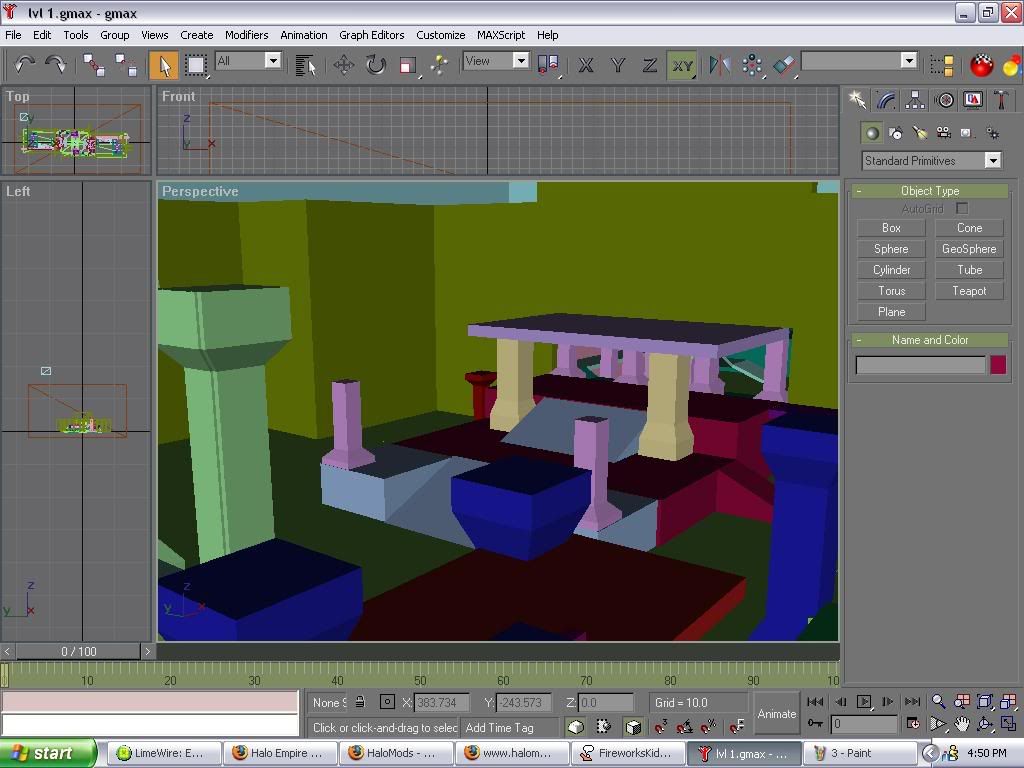Screen dimensions: 1024x768
Task: Enable the AutoGrid checkbox
Action: (x=962, y=208)
